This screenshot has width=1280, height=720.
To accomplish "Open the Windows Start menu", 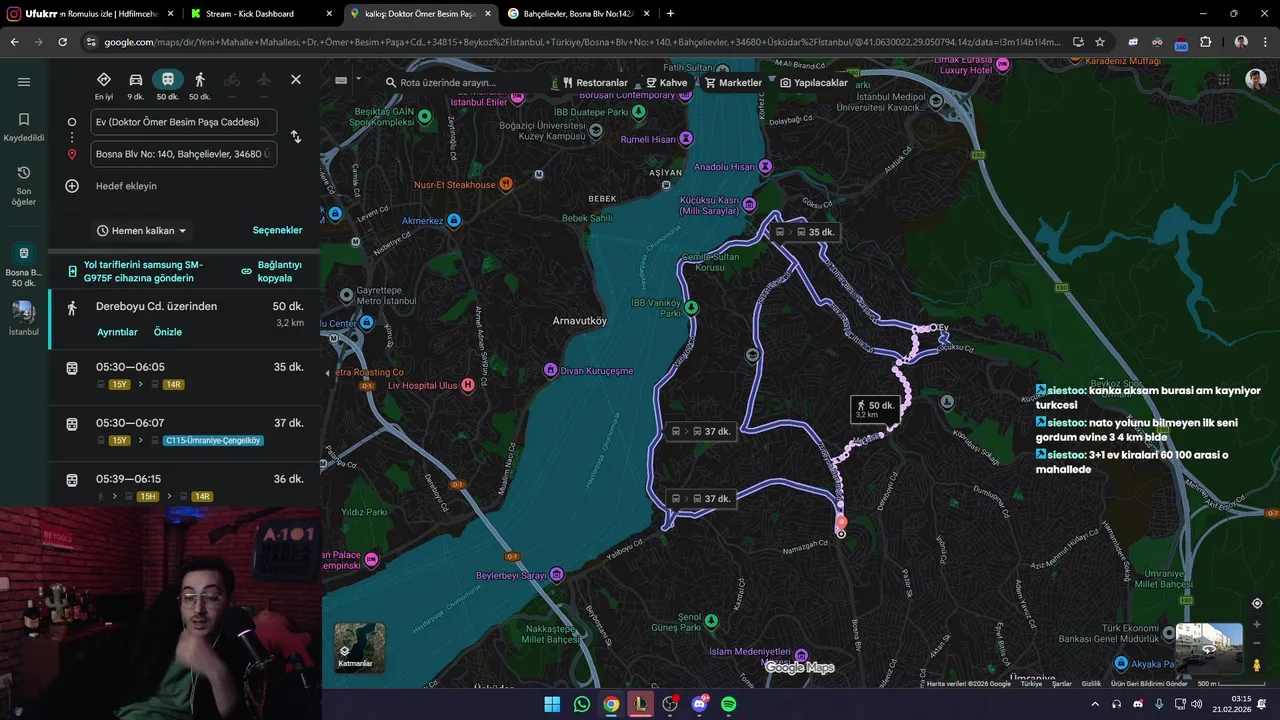I will (552, 704).
